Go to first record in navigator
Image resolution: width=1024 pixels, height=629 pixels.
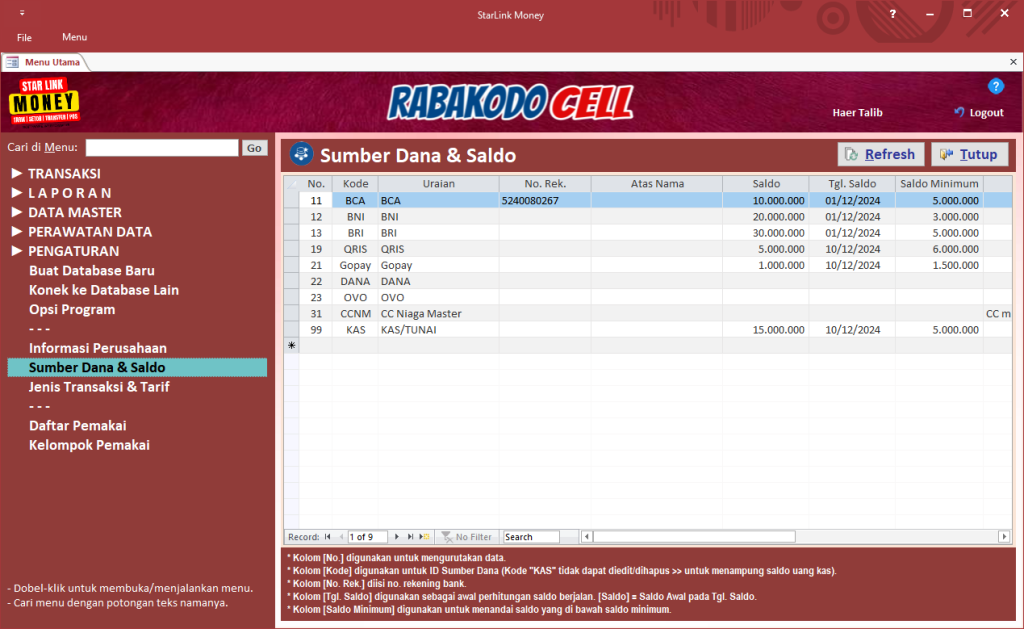coord(327,537)
